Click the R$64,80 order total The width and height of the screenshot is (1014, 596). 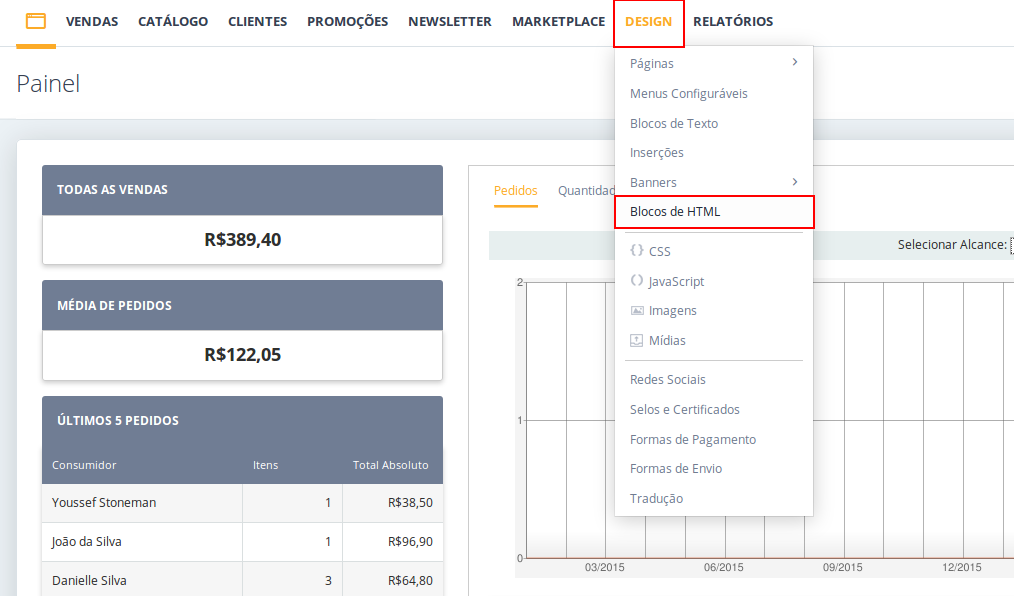coord(410,580)
